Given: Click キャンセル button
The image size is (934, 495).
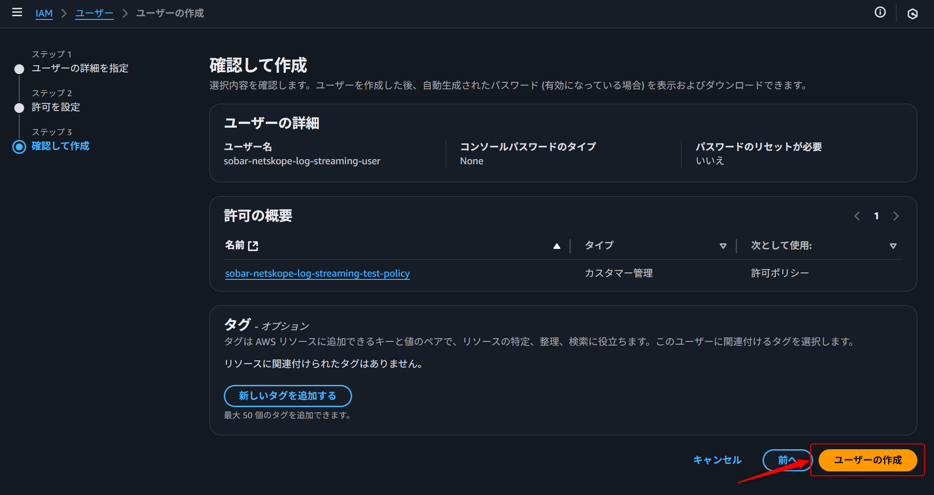Looking at the screenshot, I should click(x=717, y=460).
